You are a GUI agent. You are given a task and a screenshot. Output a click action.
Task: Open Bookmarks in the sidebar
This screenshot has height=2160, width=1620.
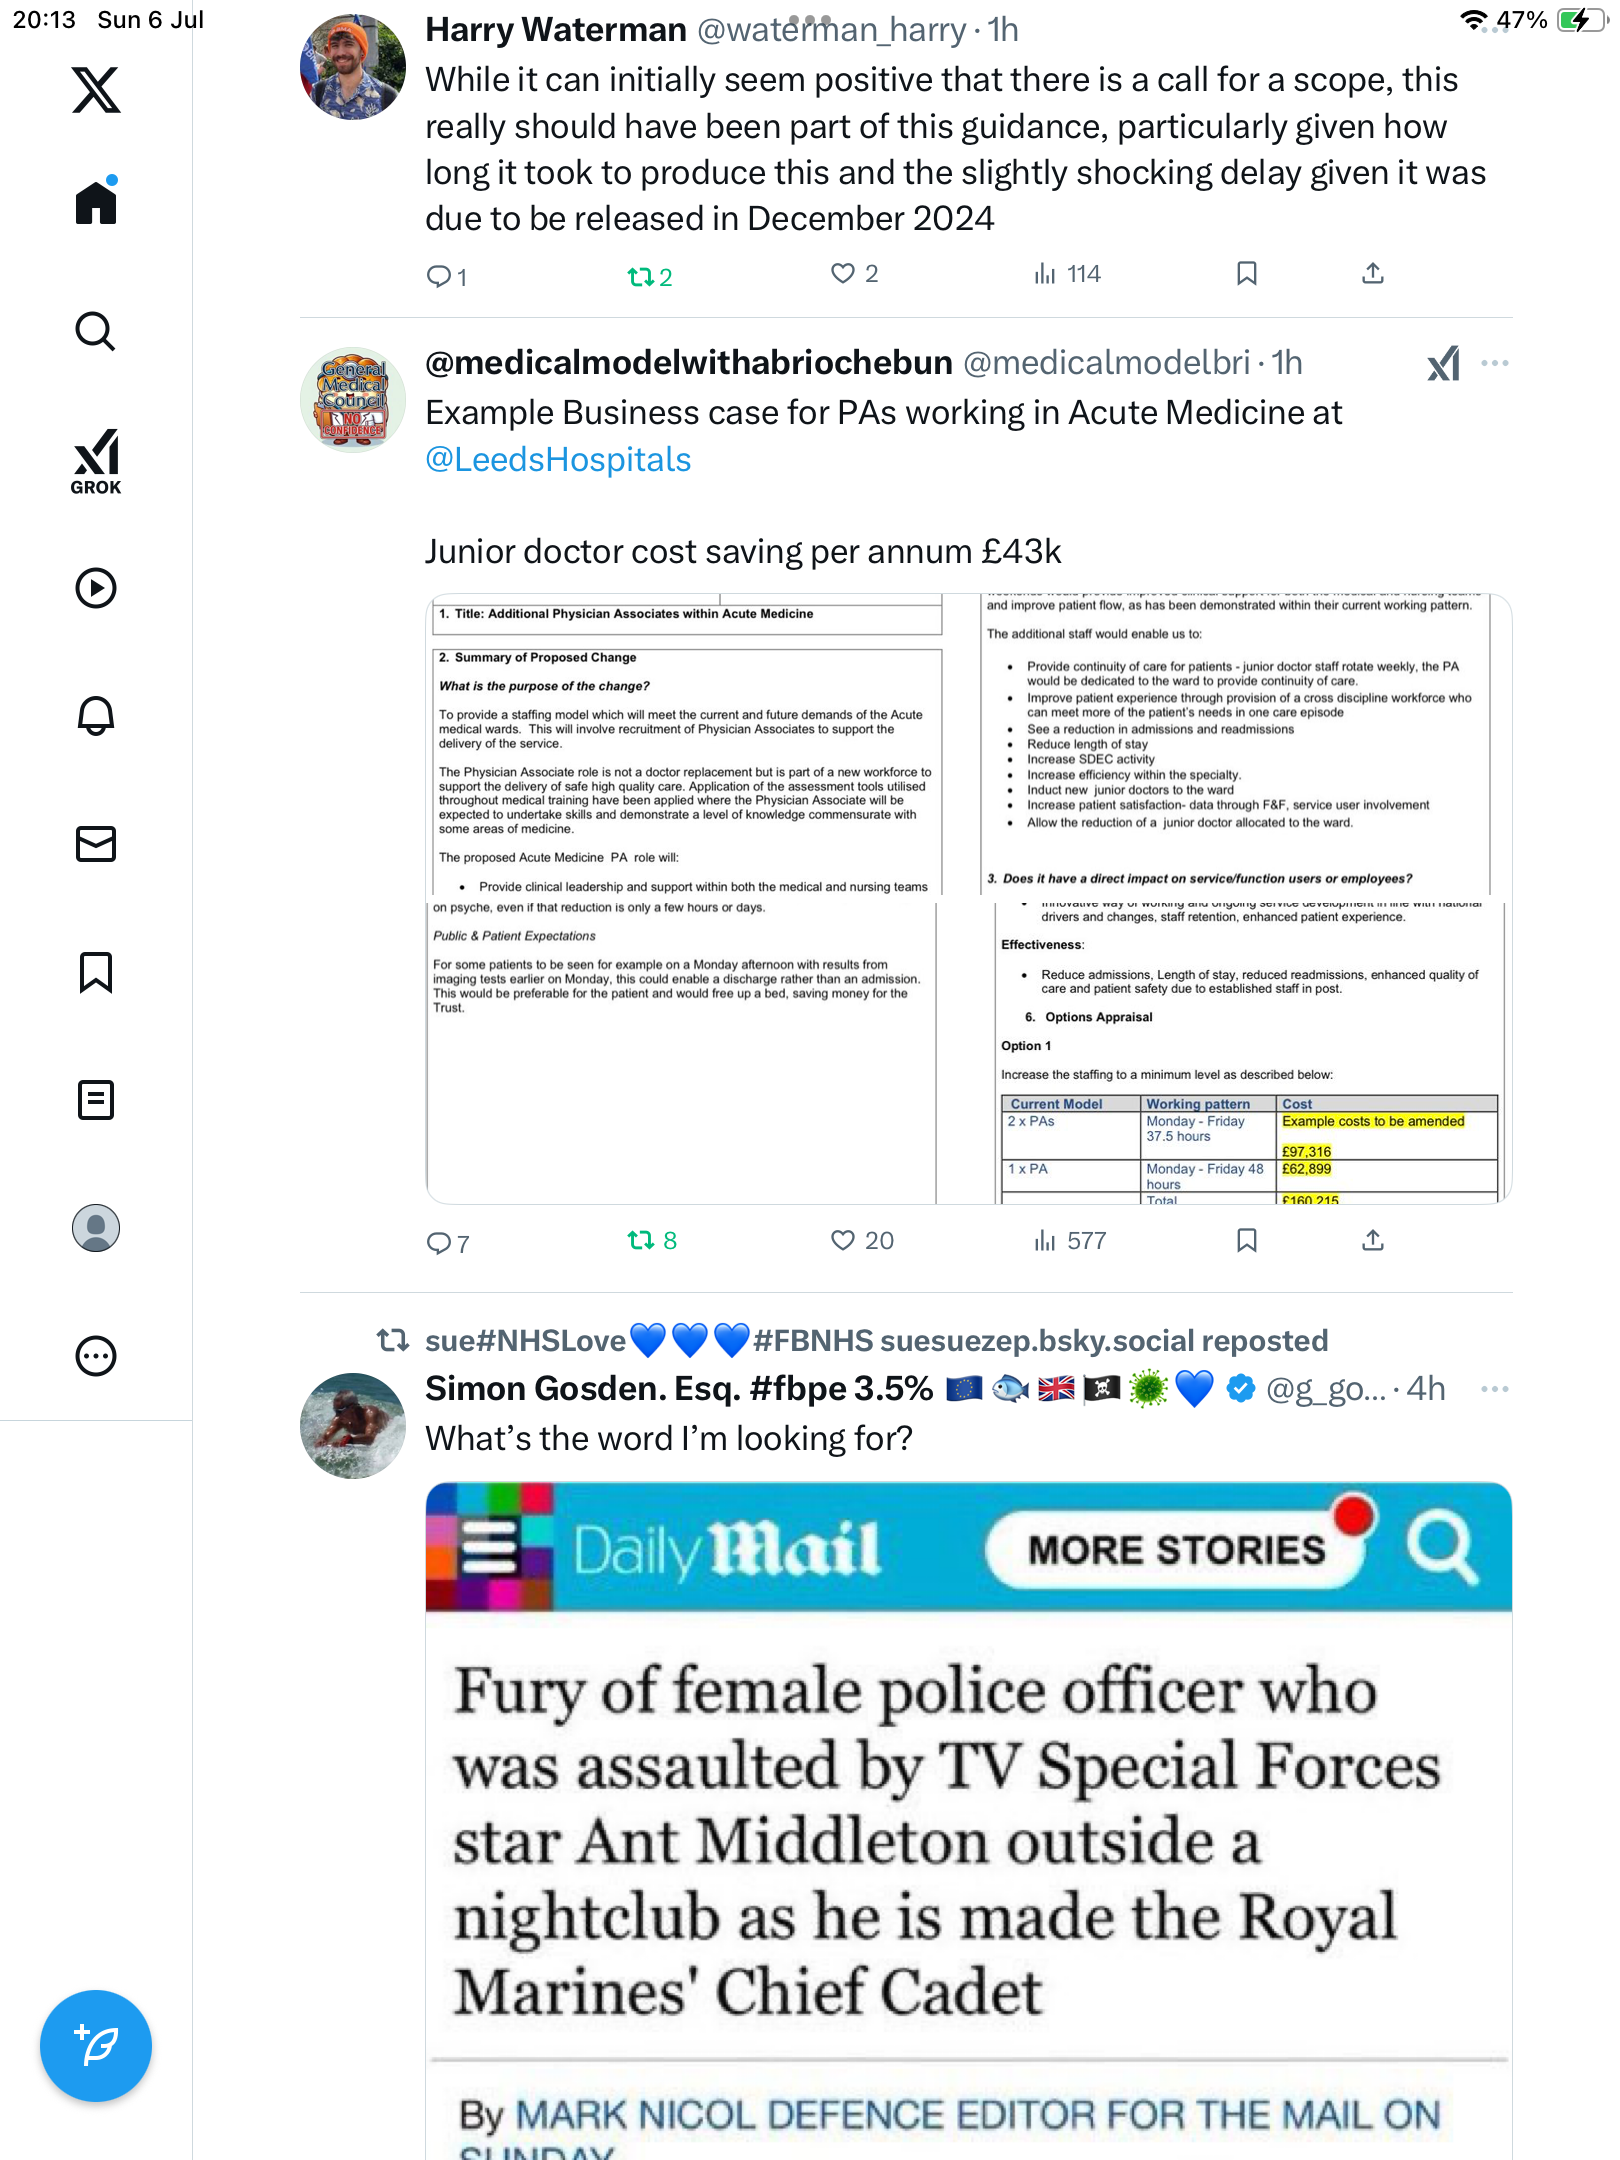96,972
